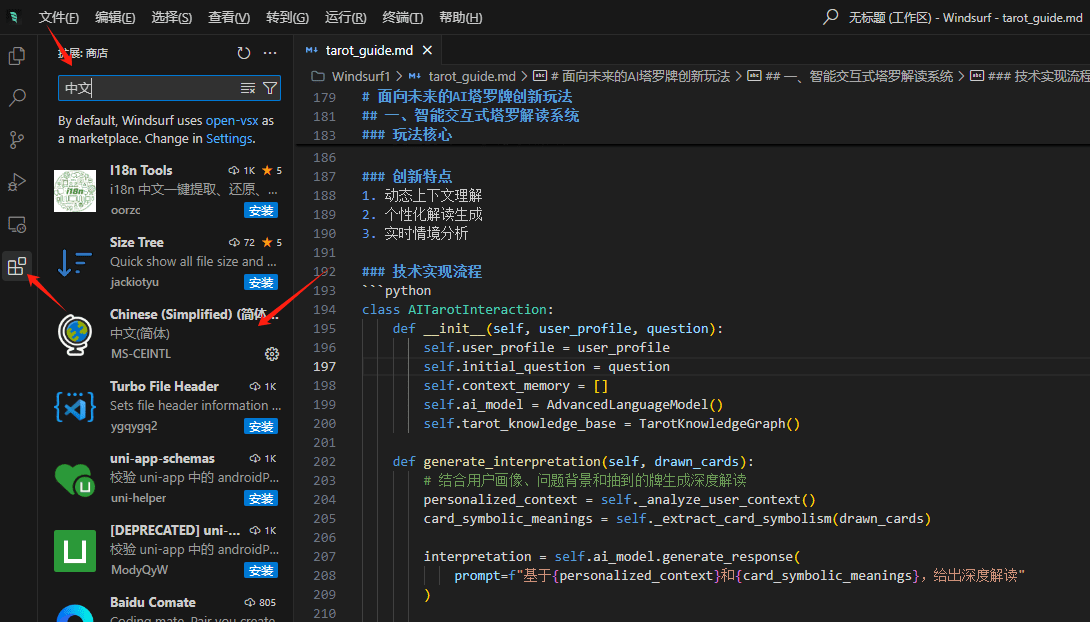Open the 运行 menu

[345, 17]
